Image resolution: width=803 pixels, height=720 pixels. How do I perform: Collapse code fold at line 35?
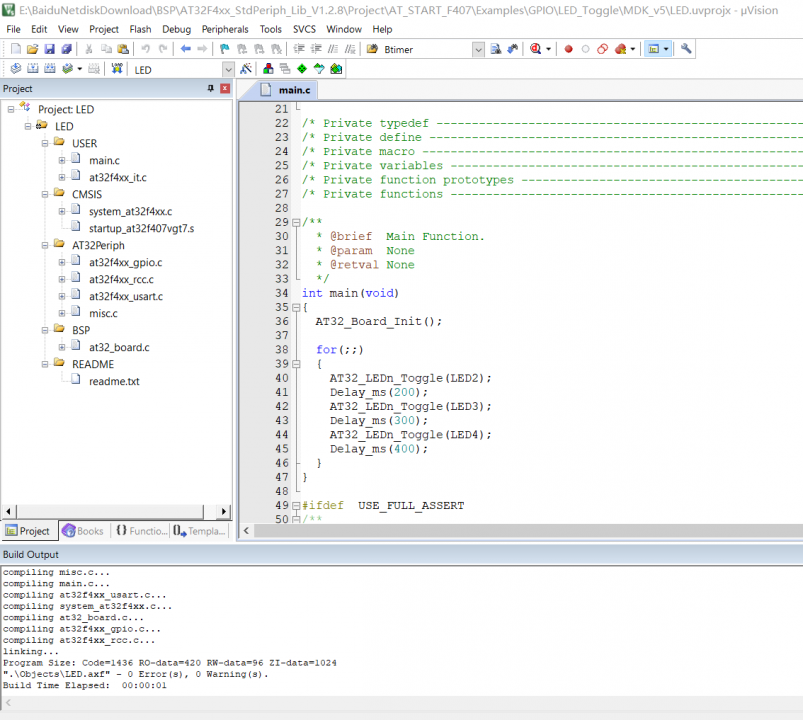coord(295,307)
